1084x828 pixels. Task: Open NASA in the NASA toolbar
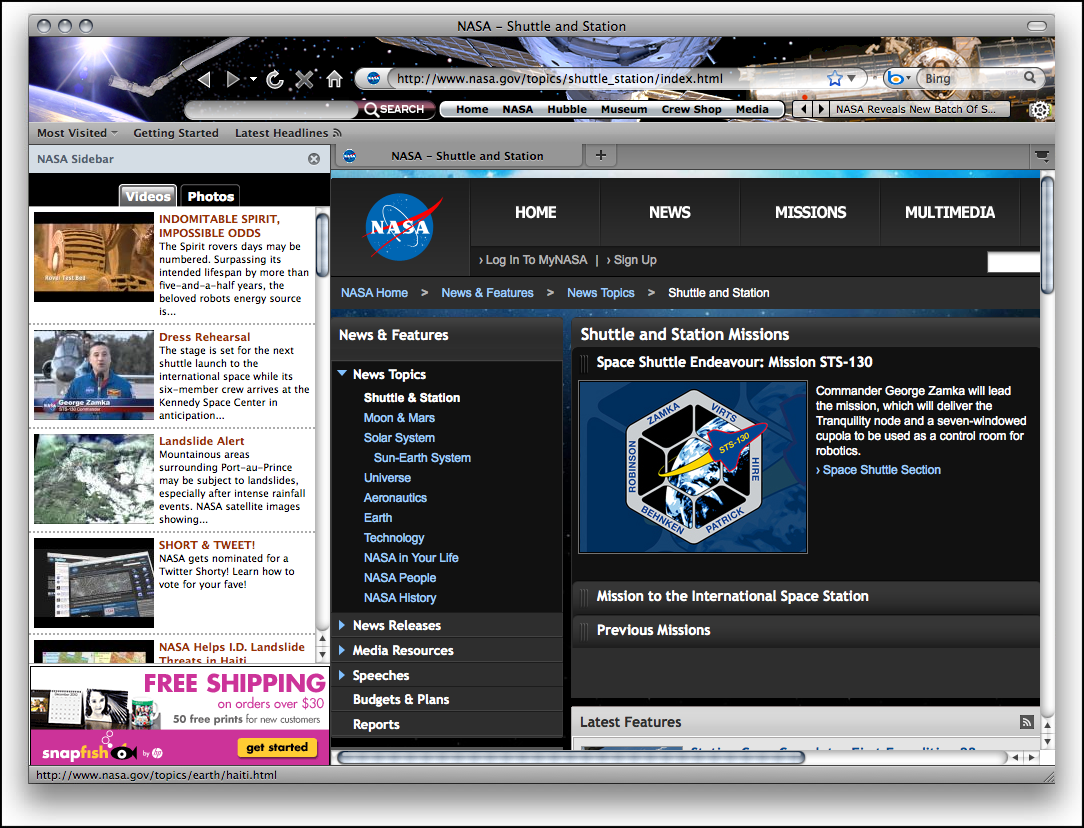click(518, 109)
